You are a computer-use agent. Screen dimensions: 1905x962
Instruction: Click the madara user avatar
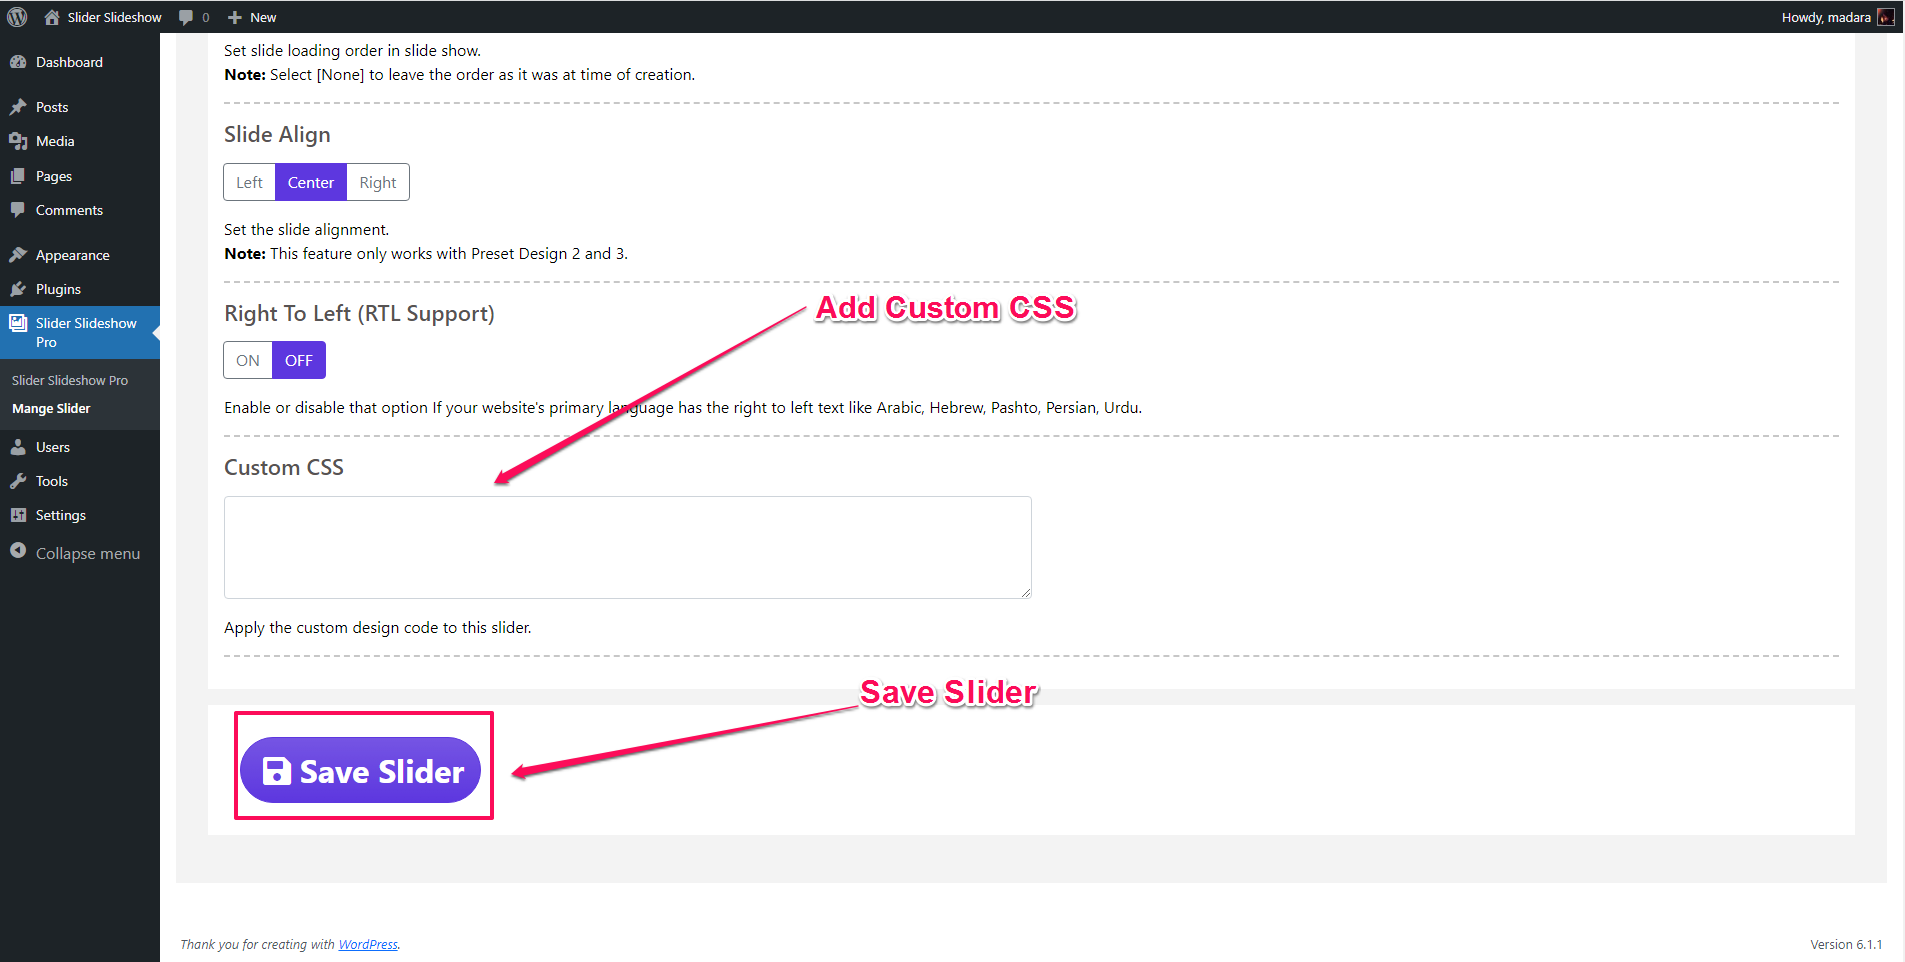click(1886, 17)
